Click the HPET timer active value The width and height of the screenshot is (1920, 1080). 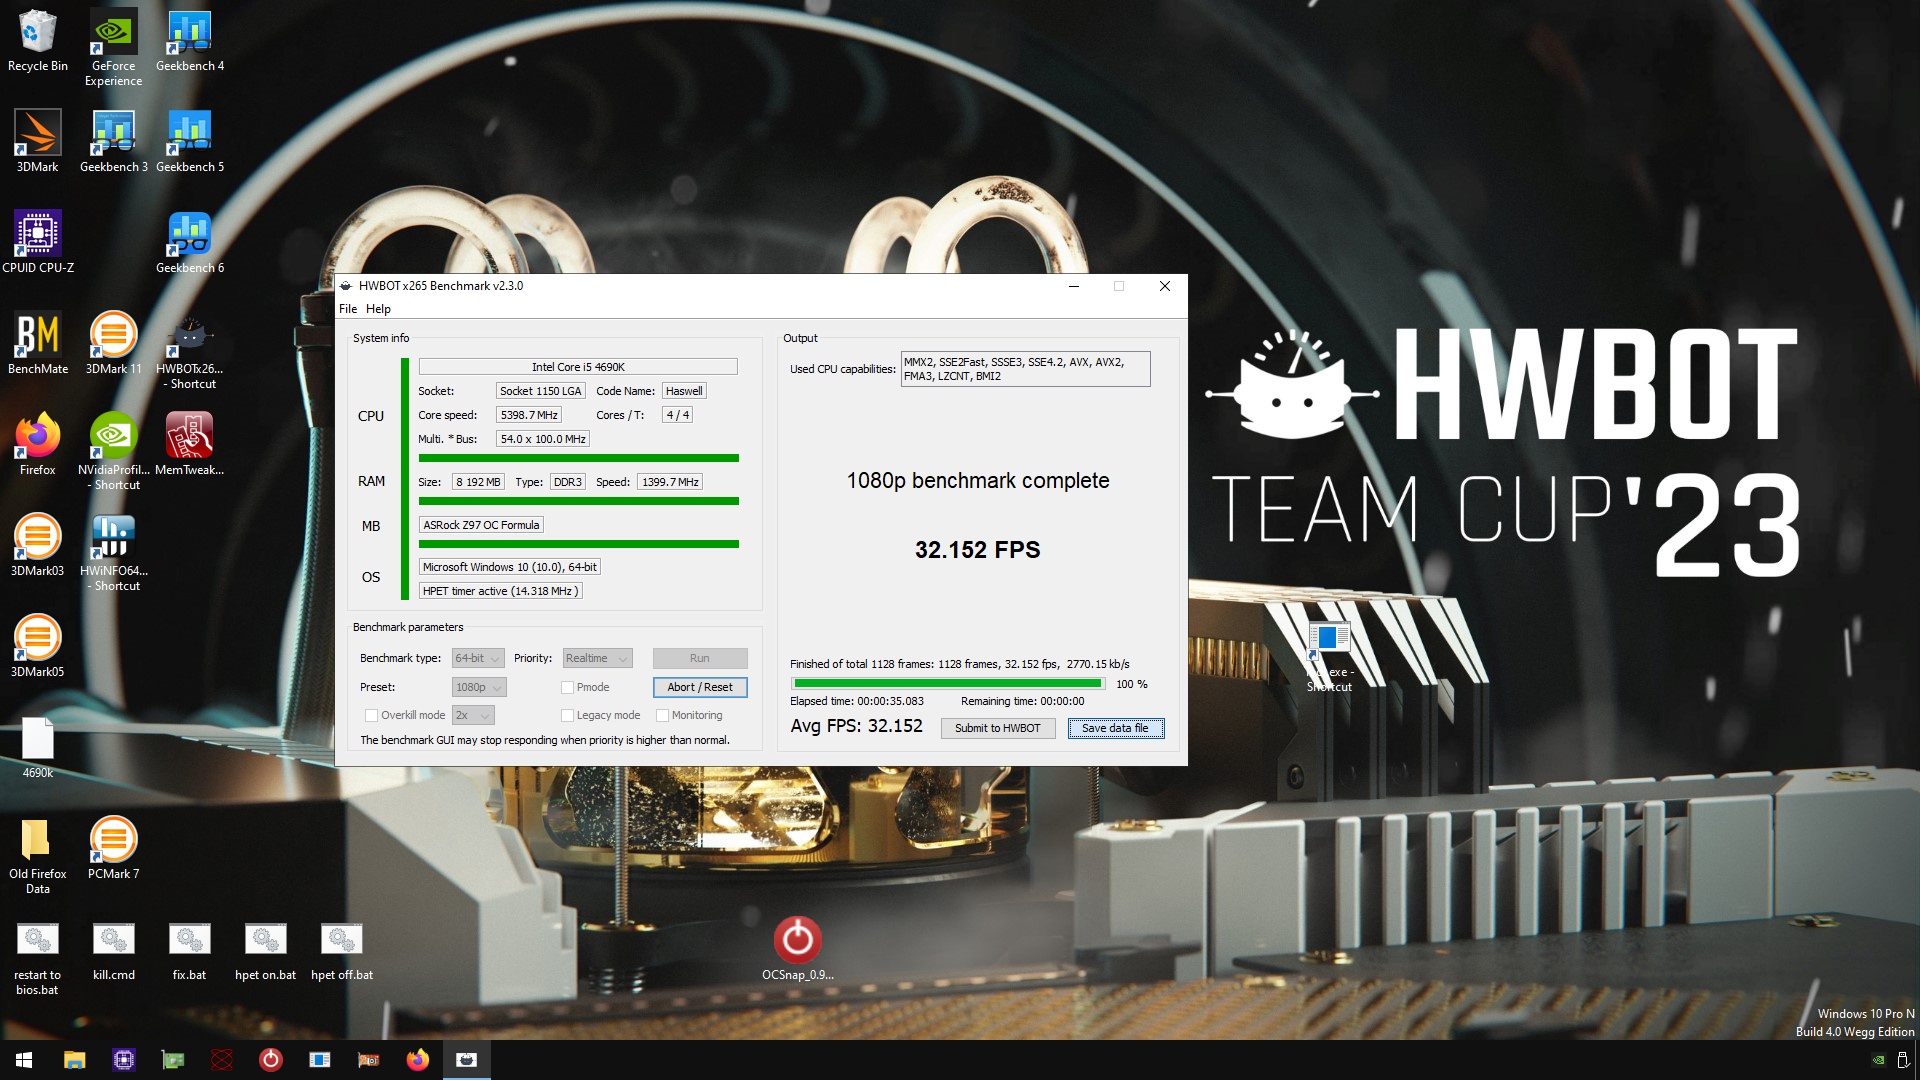click(x=499, y=591)
